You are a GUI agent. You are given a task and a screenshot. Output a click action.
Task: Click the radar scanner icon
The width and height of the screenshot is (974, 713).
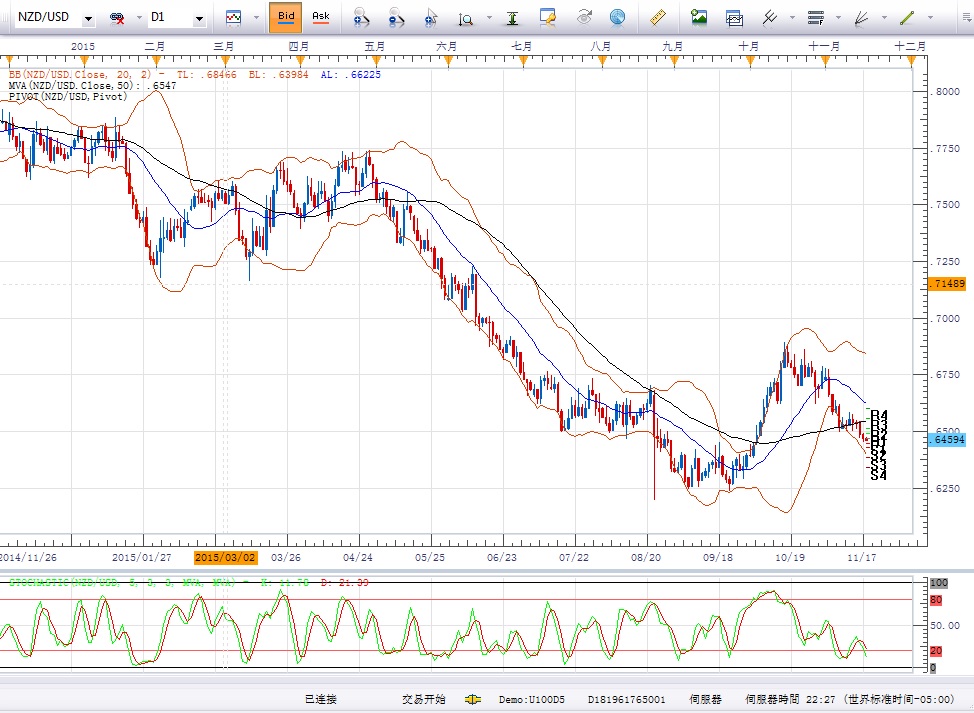click(x=617, y=17)
